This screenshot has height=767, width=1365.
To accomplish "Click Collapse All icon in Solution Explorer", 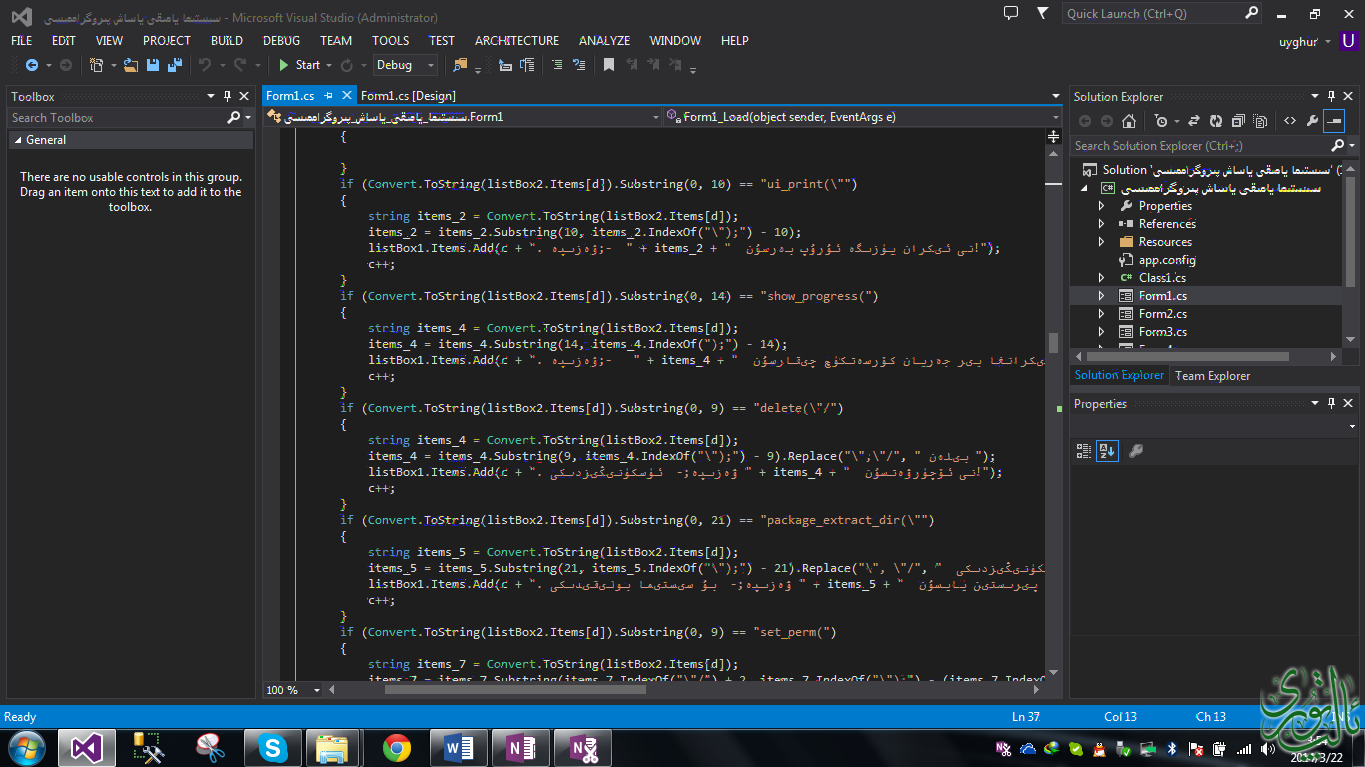I will tap(1238, 121).
